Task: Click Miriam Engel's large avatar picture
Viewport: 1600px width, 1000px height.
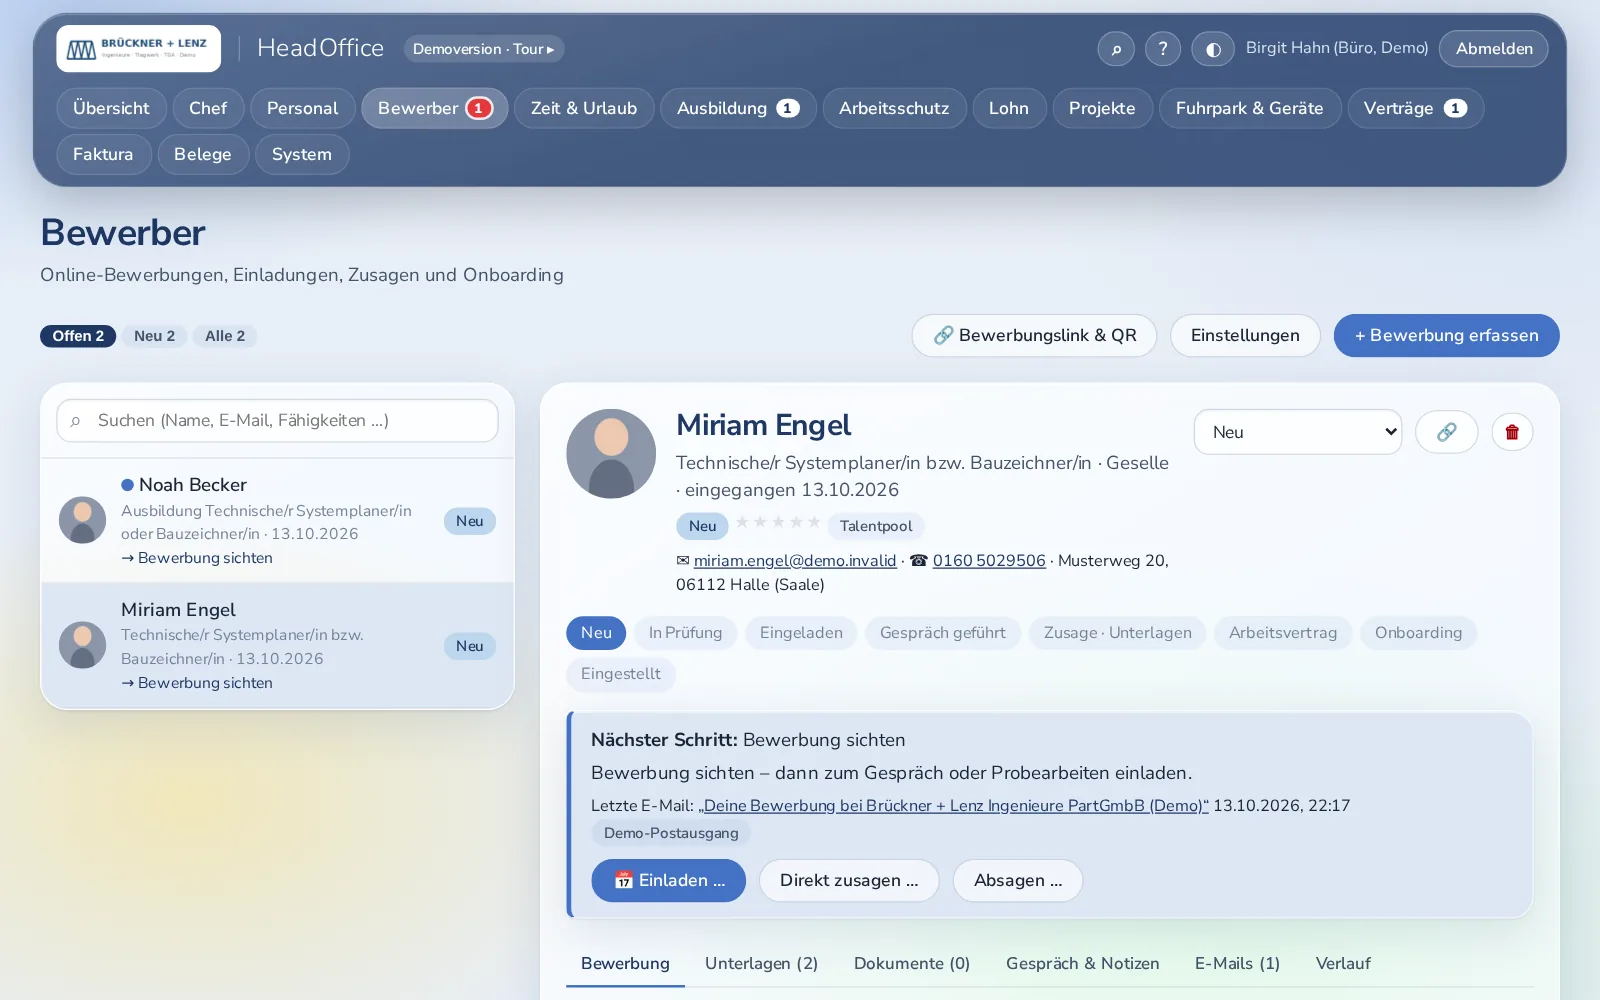Action: pos(611,453)
